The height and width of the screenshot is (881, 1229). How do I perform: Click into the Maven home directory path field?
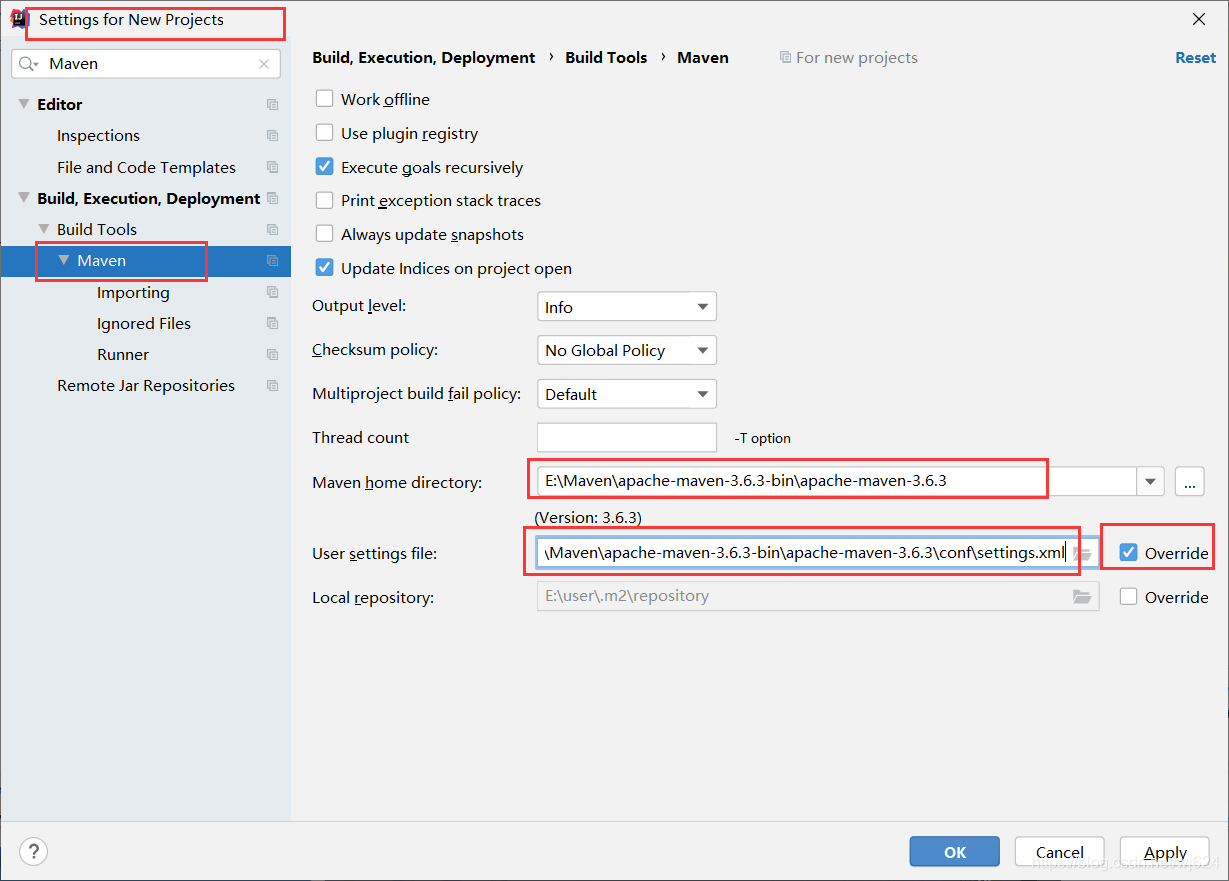point(837,482)
